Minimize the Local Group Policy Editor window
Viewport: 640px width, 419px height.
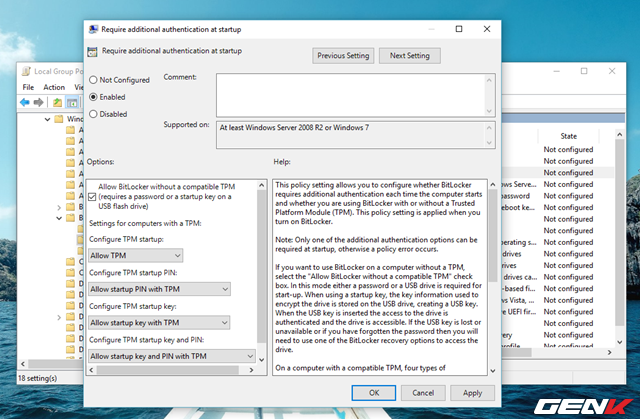pos(556,71)
